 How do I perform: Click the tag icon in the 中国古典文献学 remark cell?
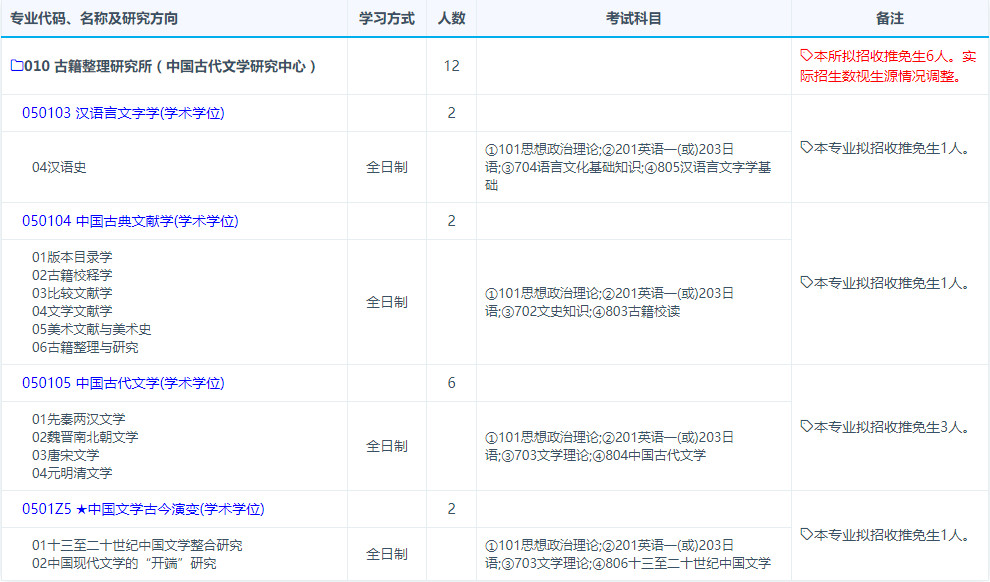pyautogui.click(x=807, y=283)
